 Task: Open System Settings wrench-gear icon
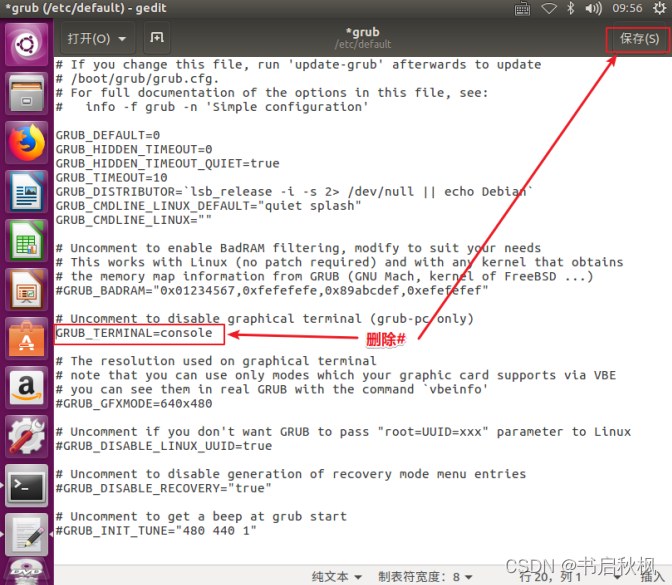(27, 437)
